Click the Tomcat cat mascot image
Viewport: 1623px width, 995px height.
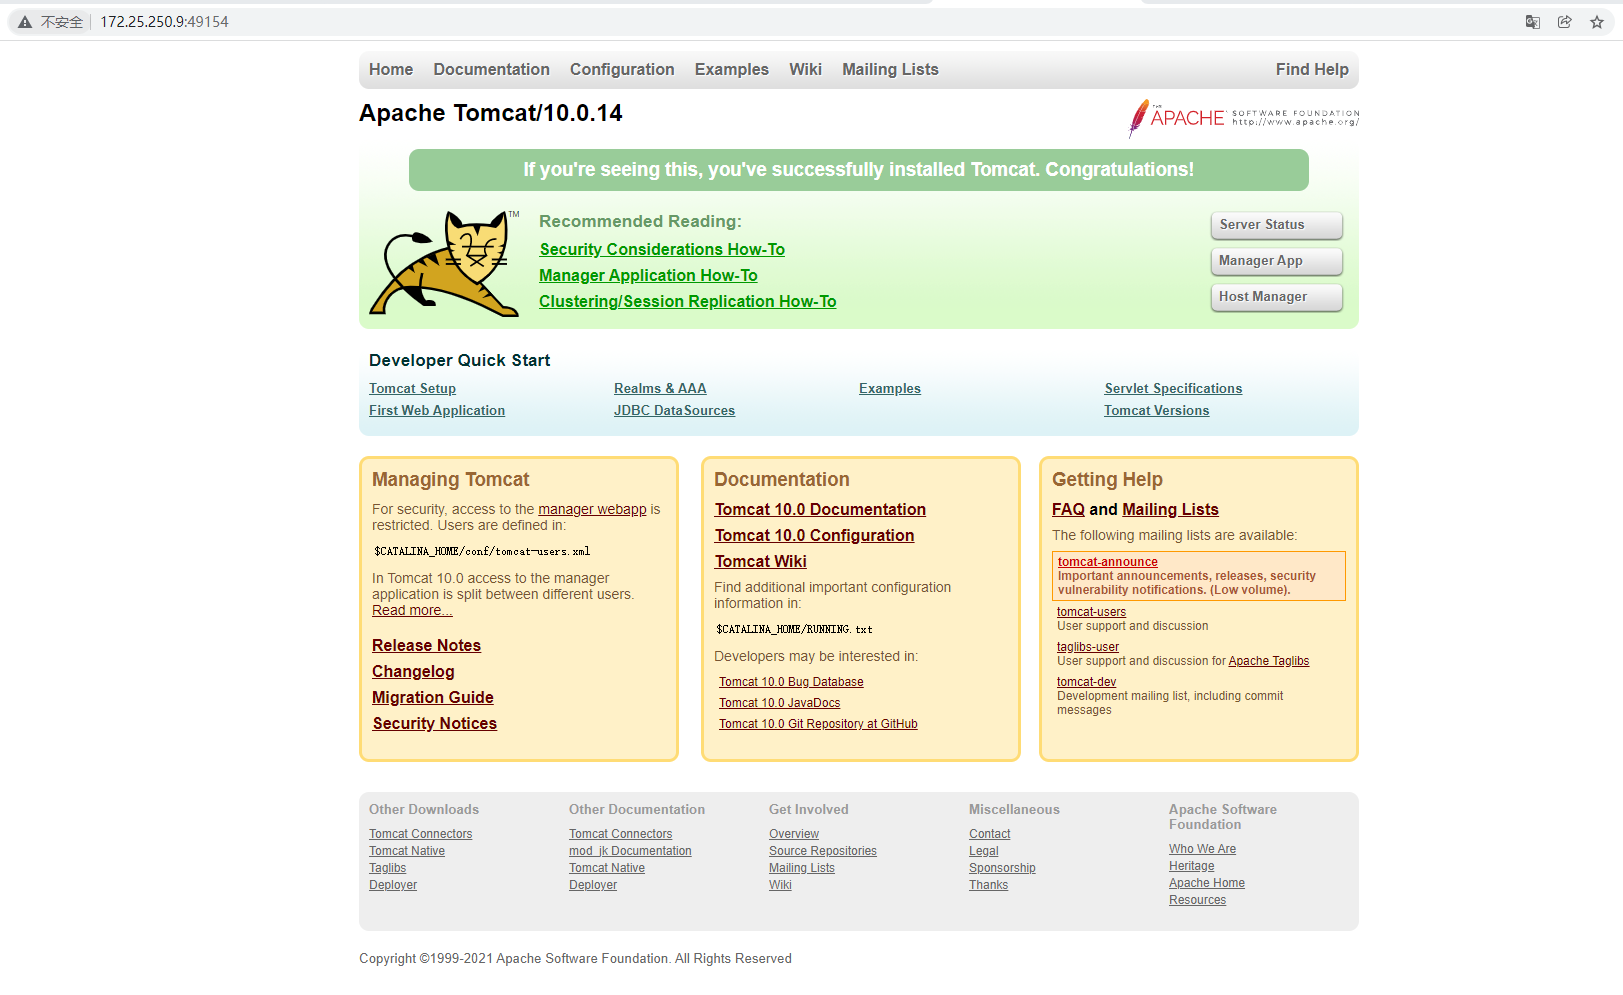coord(445,264)
